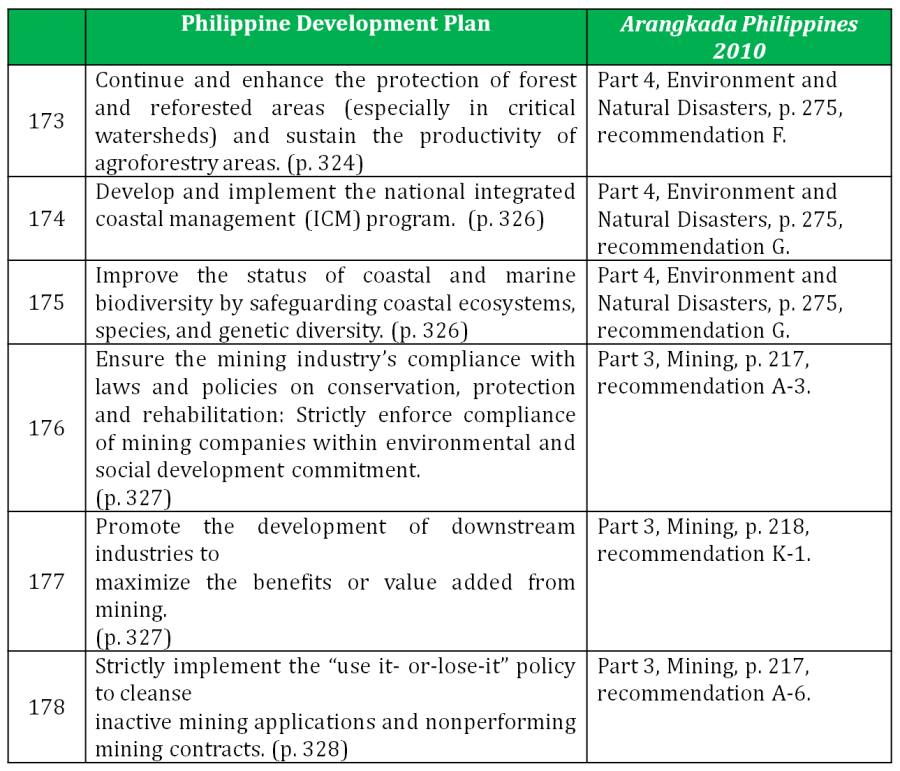The height and width of the screenshot is (771, 900).
Task: Click row number 176
Action: tap(46, 428)
